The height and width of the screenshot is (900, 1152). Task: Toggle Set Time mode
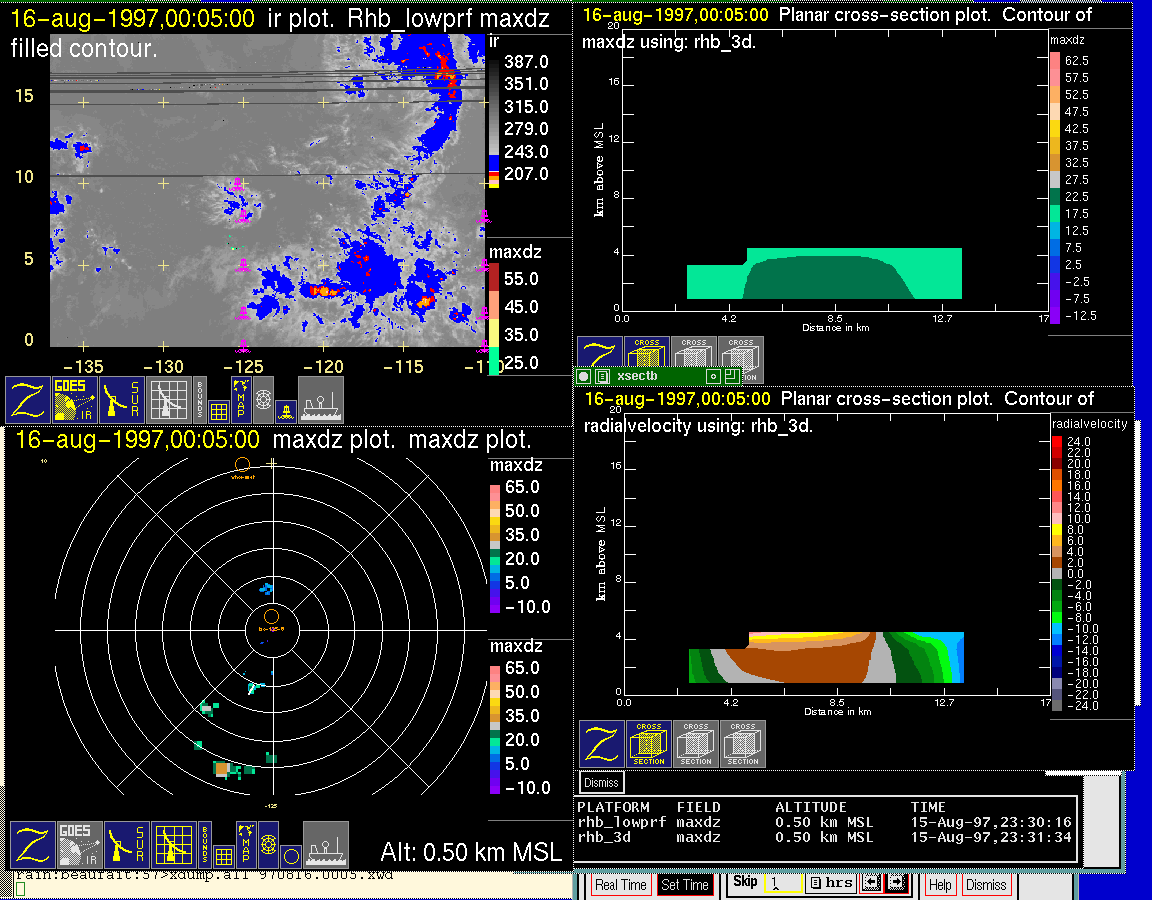point(685,885)
